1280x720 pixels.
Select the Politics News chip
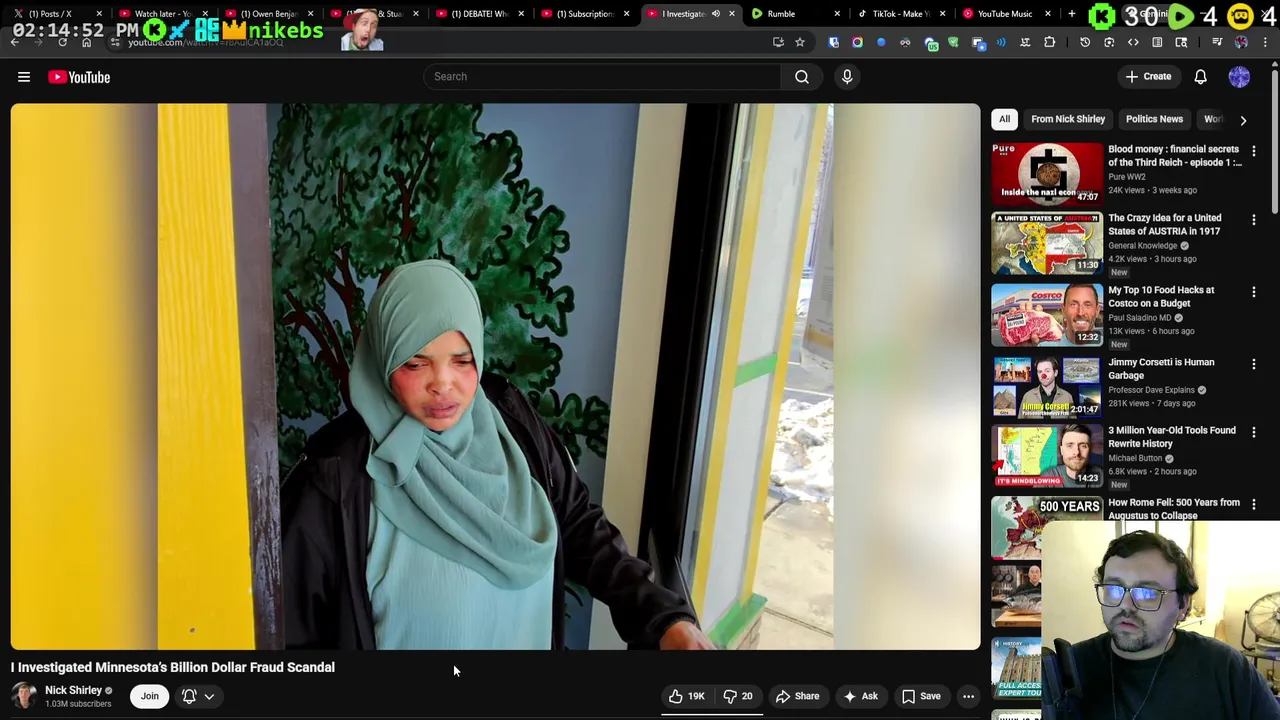[1154, 119]
